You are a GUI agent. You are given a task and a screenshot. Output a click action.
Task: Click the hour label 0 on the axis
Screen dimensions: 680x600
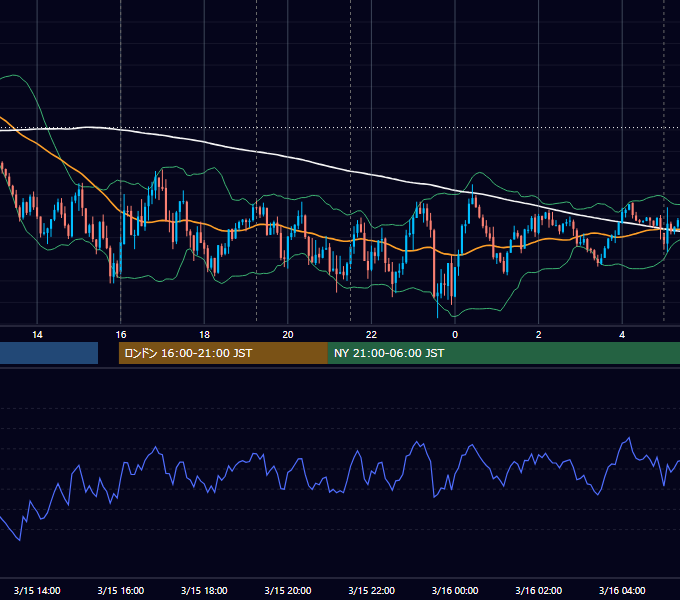click(455, 335)
